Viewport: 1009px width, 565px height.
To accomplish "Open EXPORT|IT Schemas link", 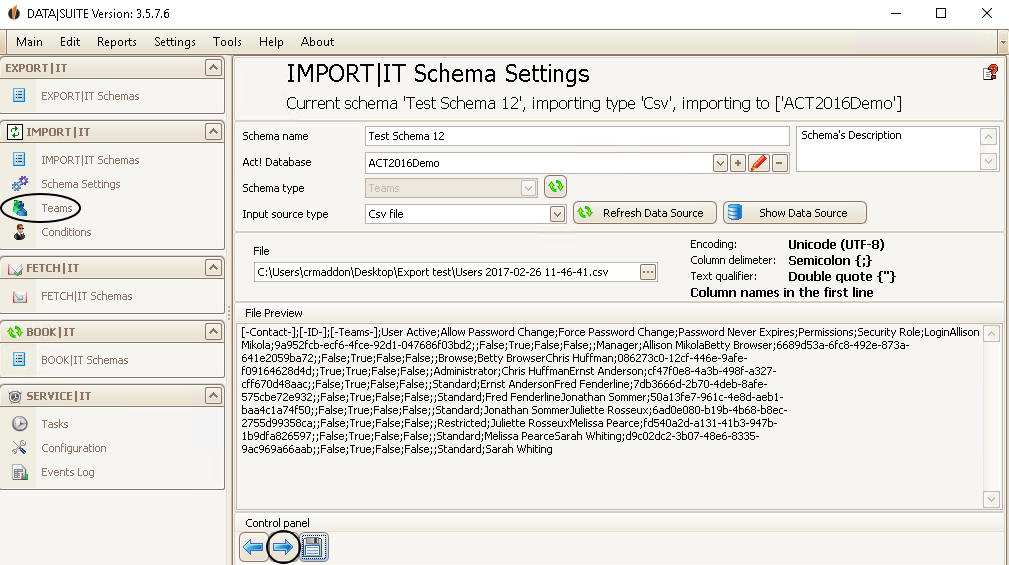I will click(x=90, y=96).
